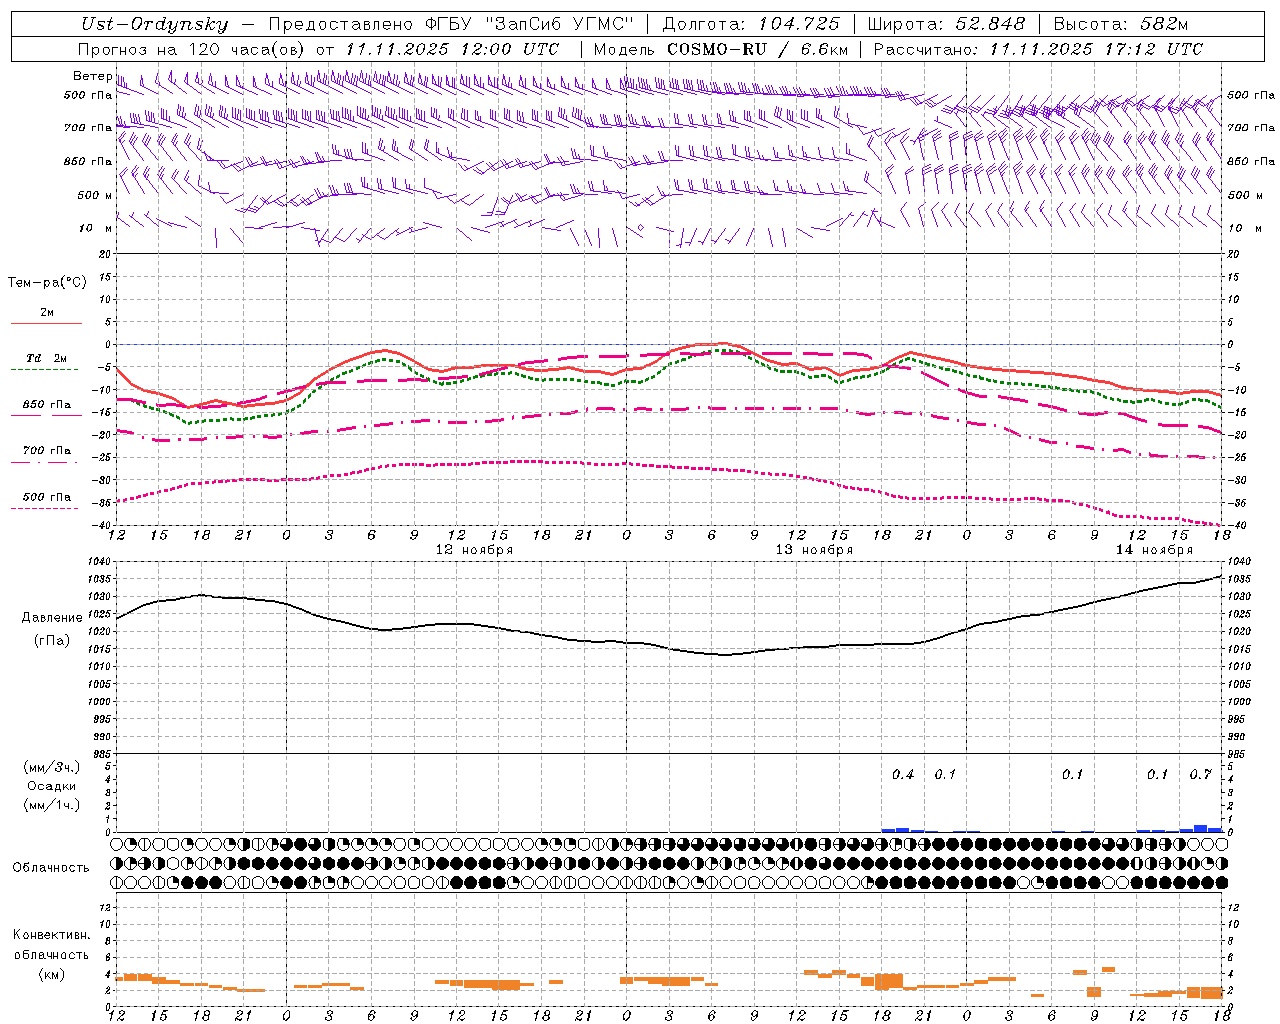Click the 'Конвективн.' convective label

(51, 935)
